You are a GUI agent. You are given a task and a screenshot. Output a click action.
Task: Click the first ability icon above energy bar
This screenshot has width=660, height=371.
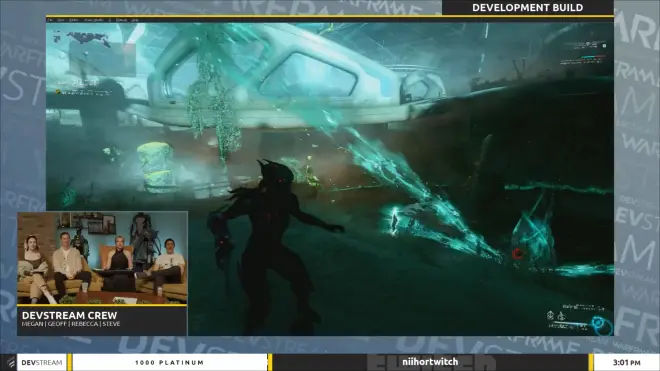point(550,315)
